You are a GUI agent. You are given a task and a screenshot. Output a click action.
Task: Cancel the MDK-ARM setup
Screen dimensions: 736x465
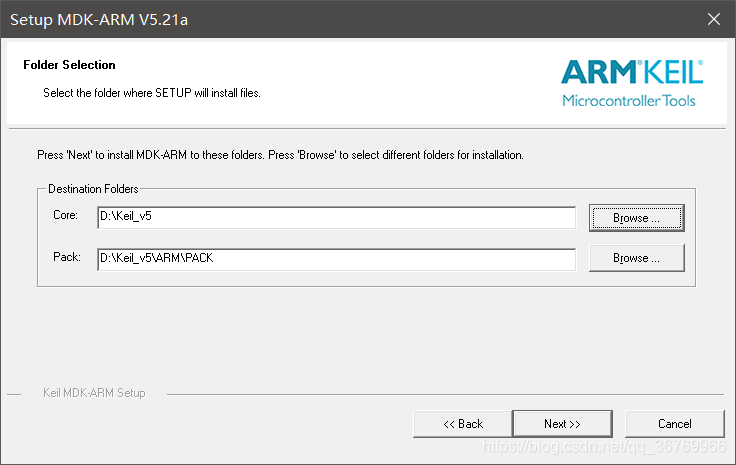point(675,424)
